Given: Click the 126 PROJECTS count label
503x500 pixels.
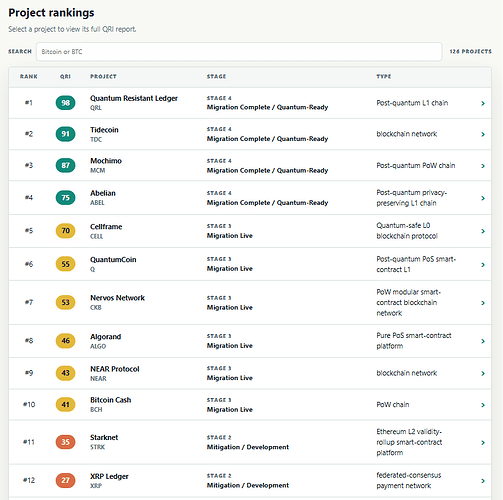Looking at the screenshot, I should pos(470,51).
